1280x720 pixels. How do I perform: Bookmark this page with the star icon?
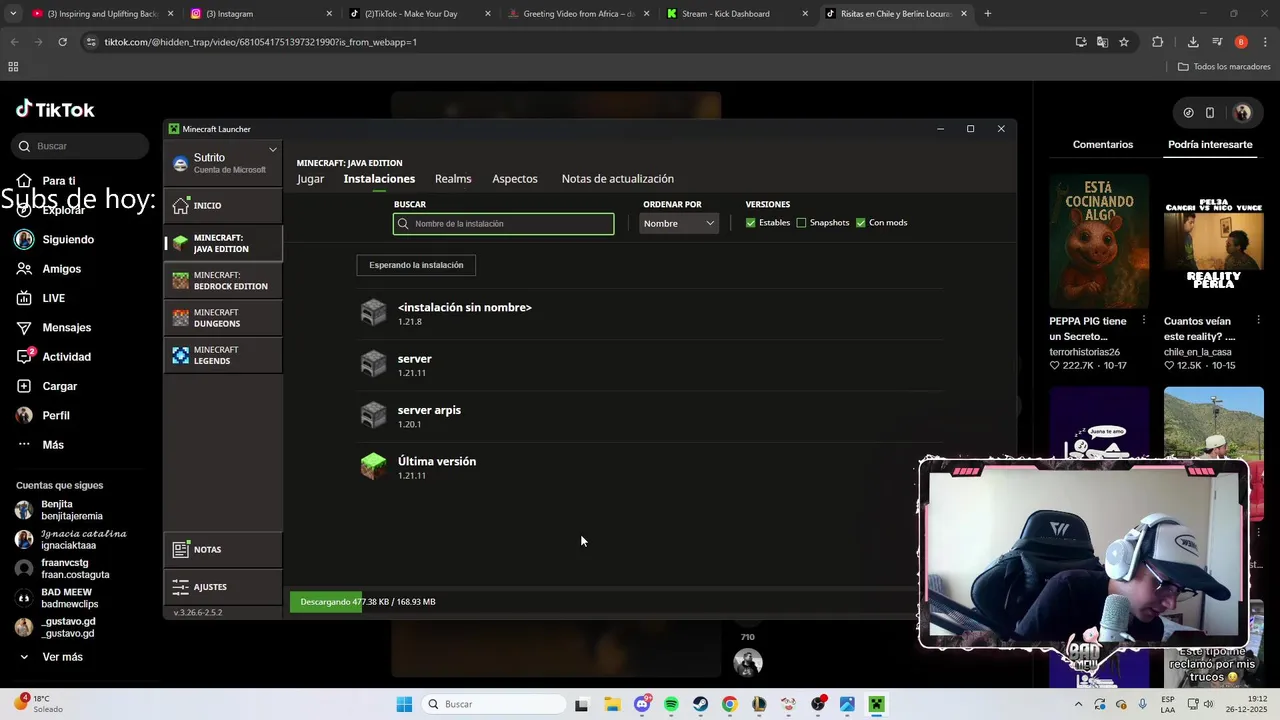click(x=1124, y=42)
